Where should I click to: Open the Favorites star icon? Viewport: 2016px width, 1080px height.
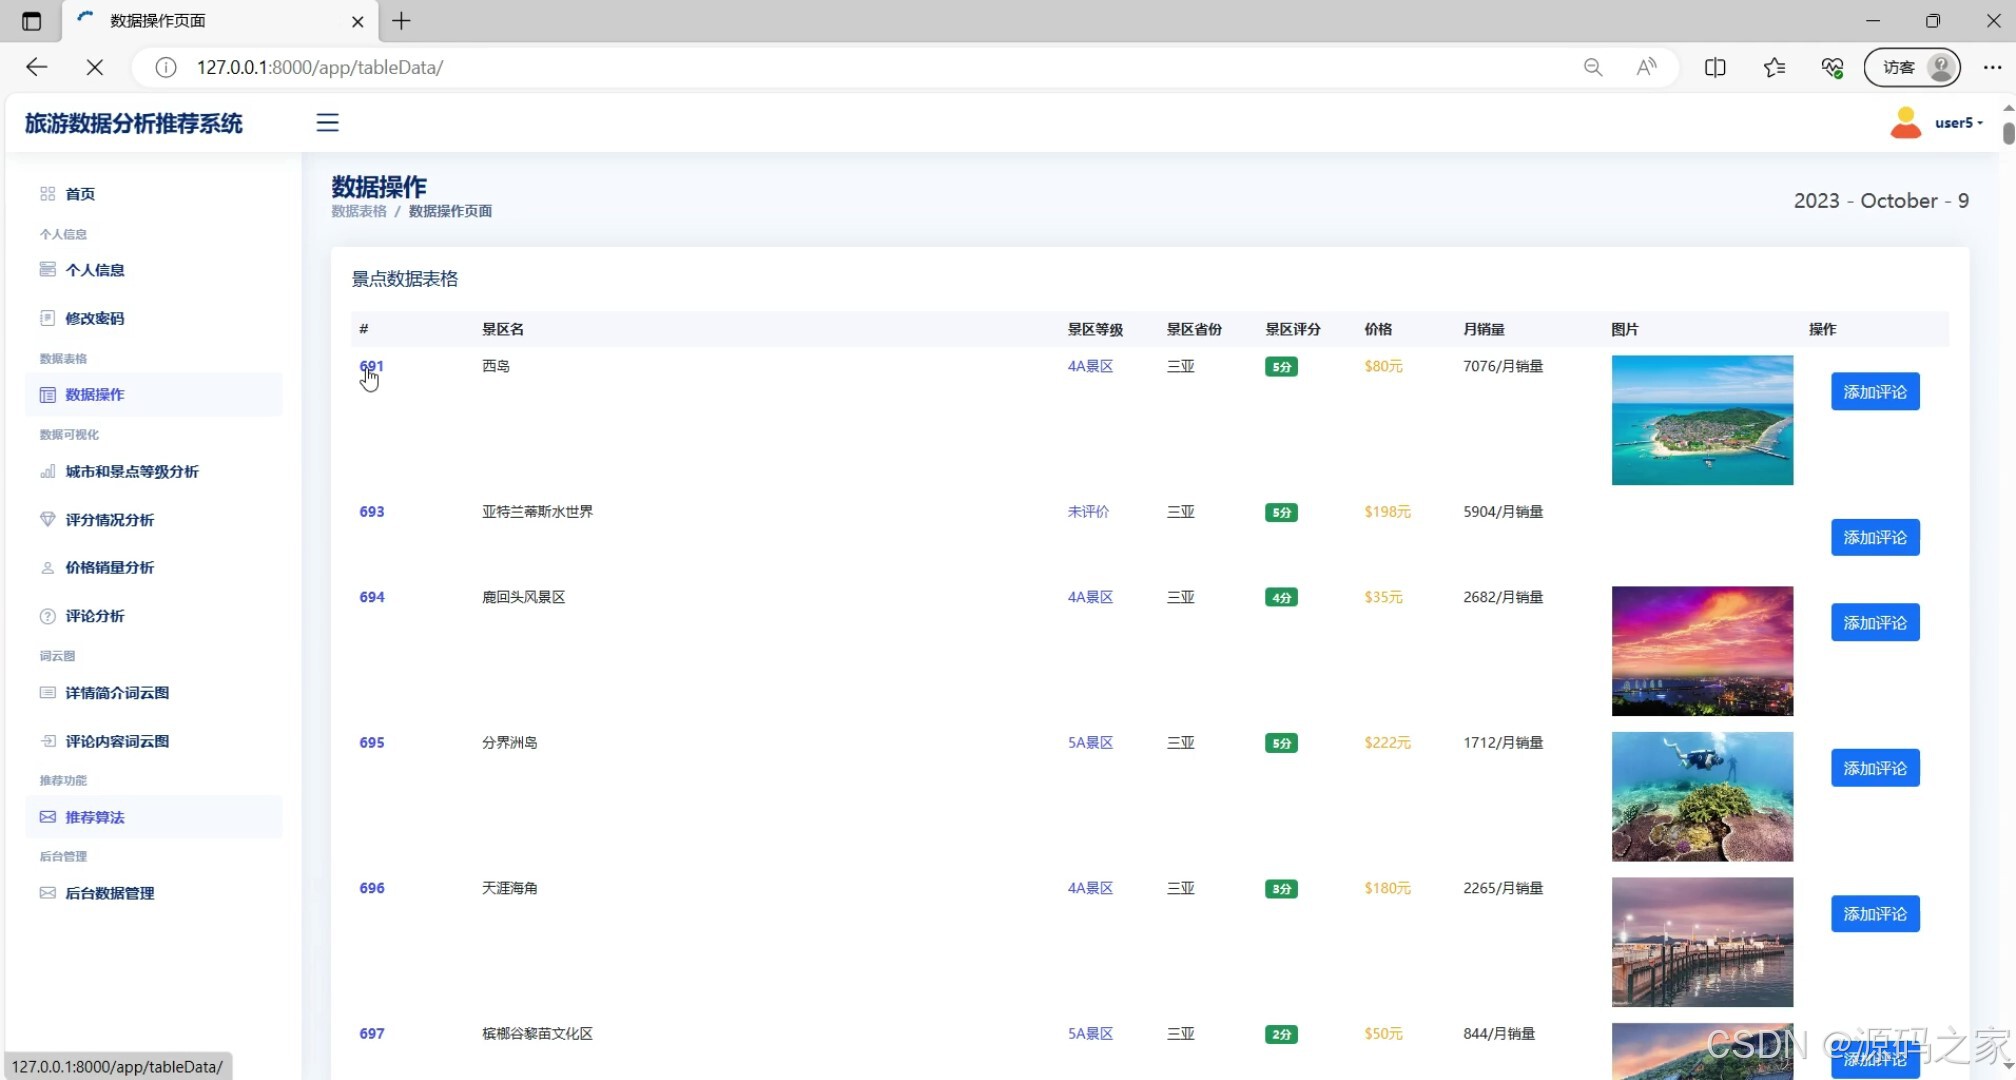1774,67
